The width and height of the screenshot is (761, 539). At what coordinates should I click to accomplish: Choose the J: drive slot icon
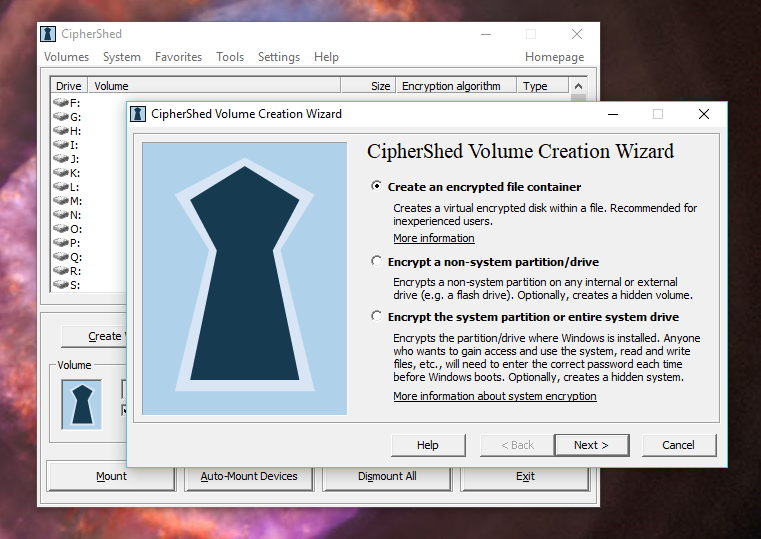click(x=61, y=159)
